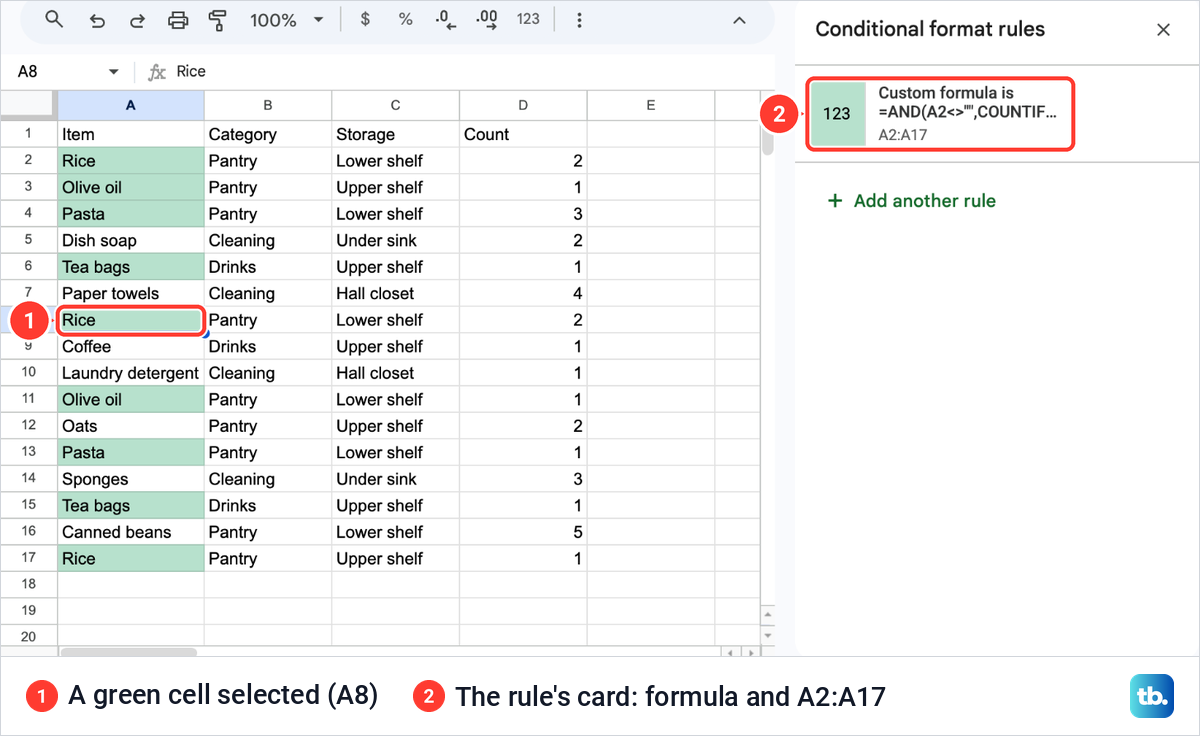Click the search magnifier icon
The width and height of the screenshot is (1200, 736).
click(x=55, y=20)
